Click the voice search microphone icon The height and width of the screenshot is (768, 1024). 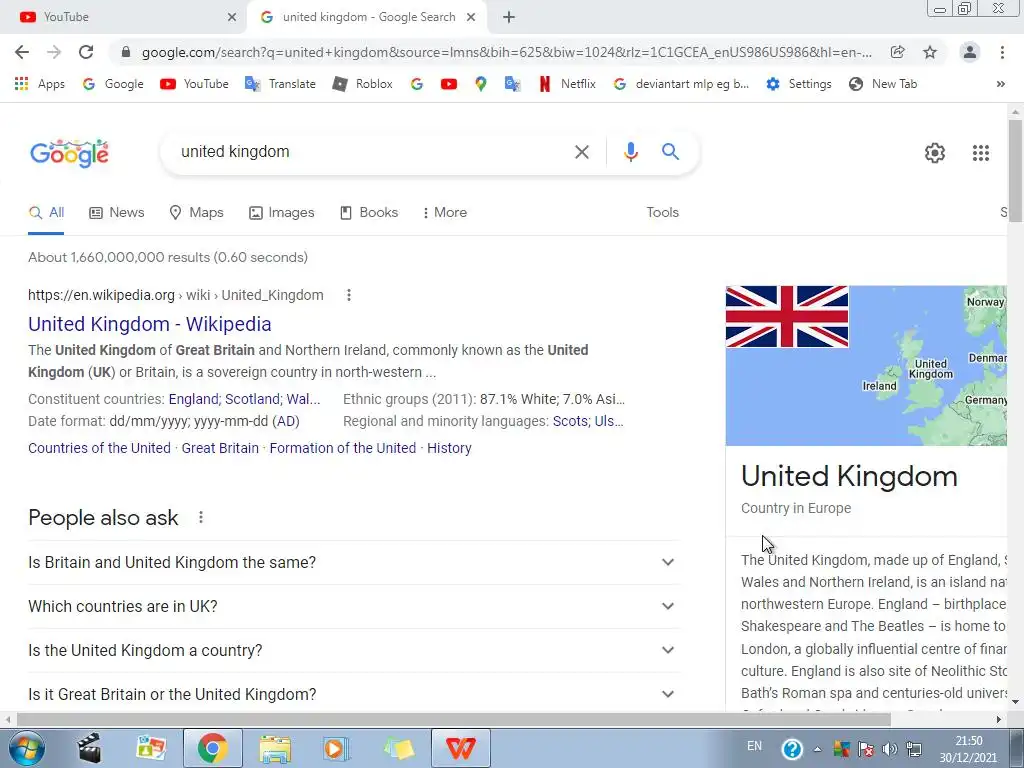tap(630, 152)
